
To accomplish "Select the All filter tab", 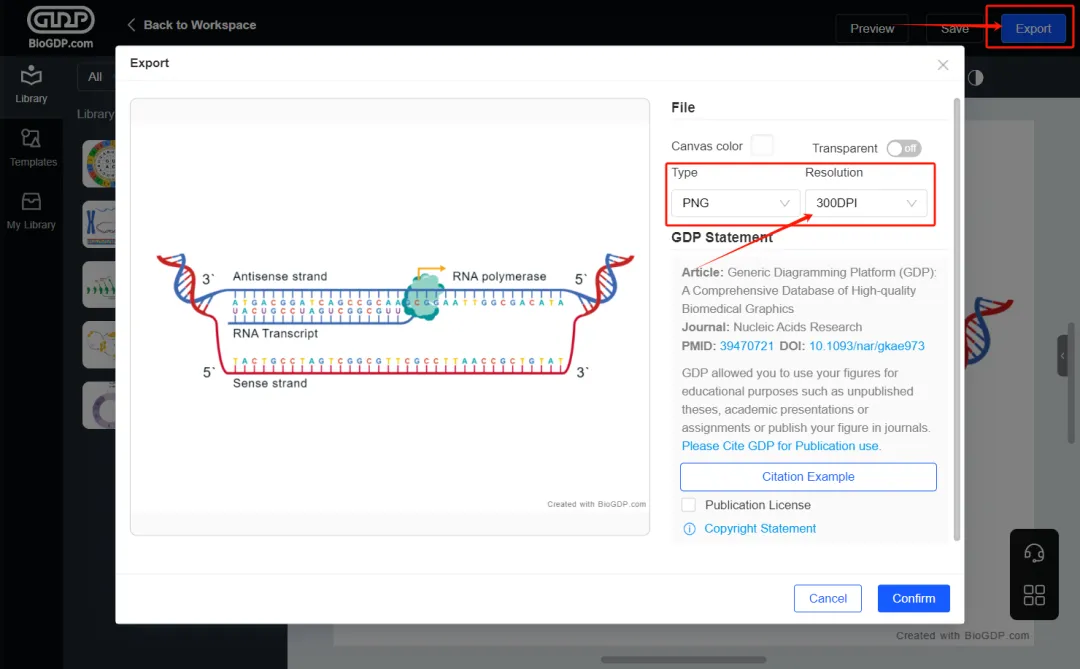I will click(95, 77).
